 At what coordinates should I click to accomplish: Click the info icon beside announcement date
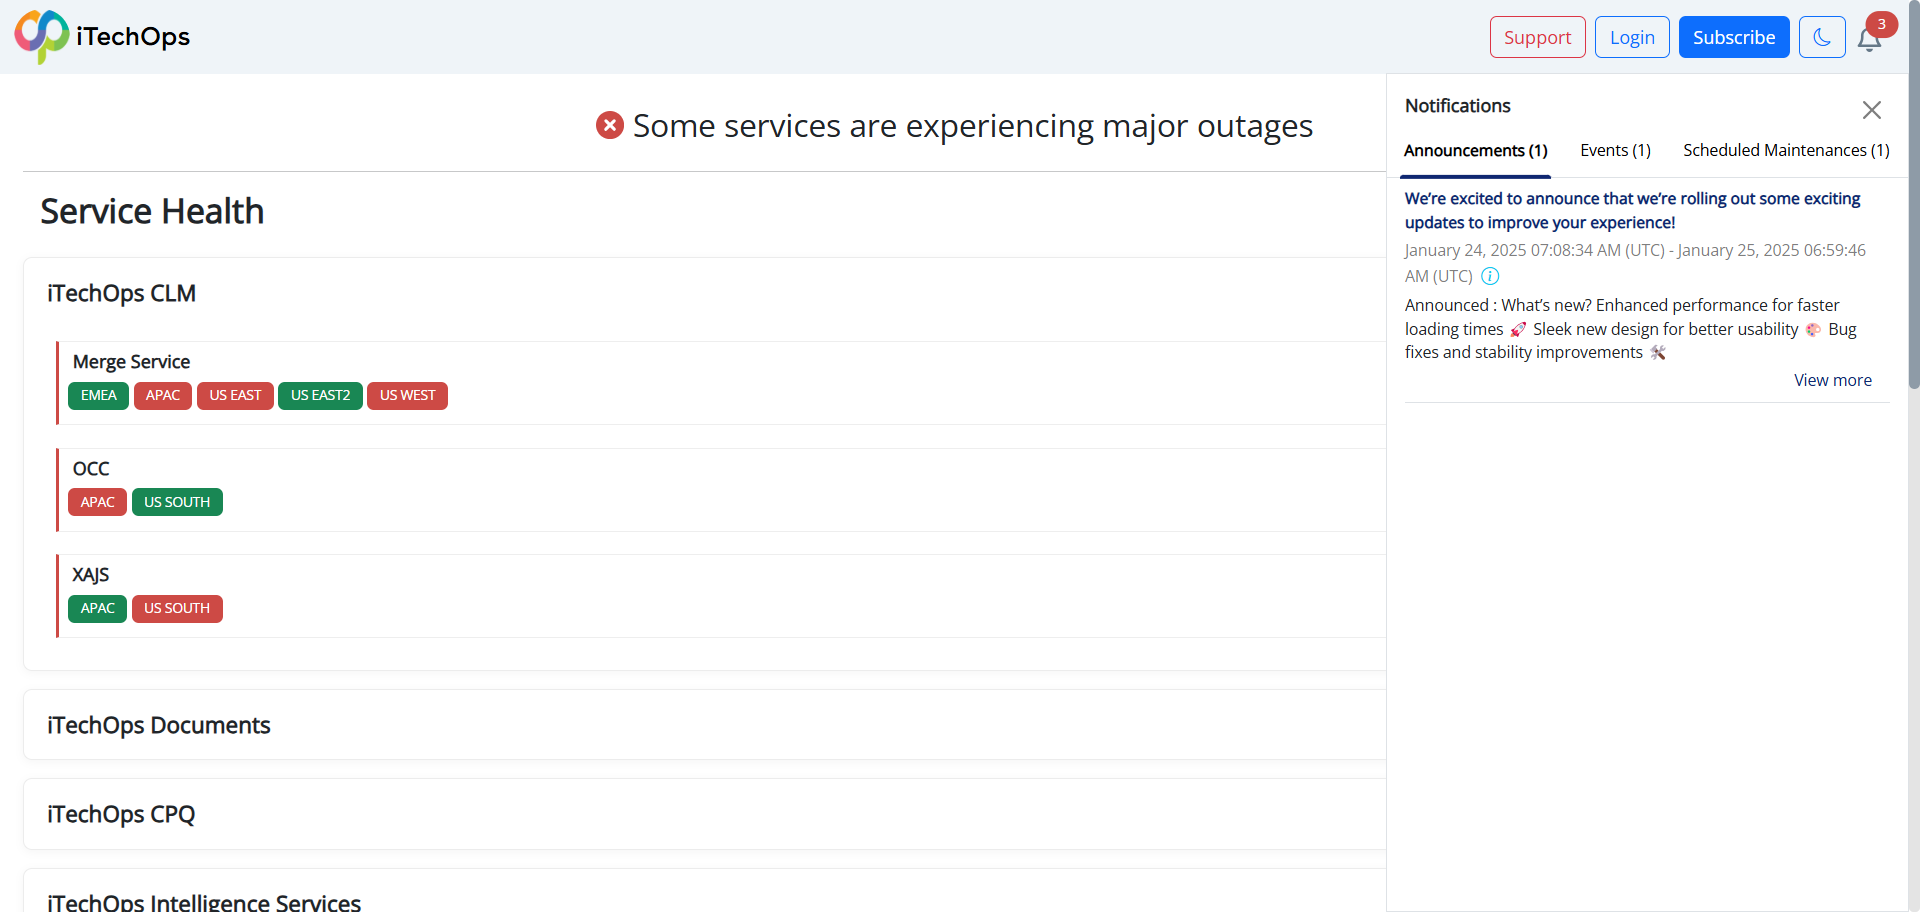click(1490, 276)
